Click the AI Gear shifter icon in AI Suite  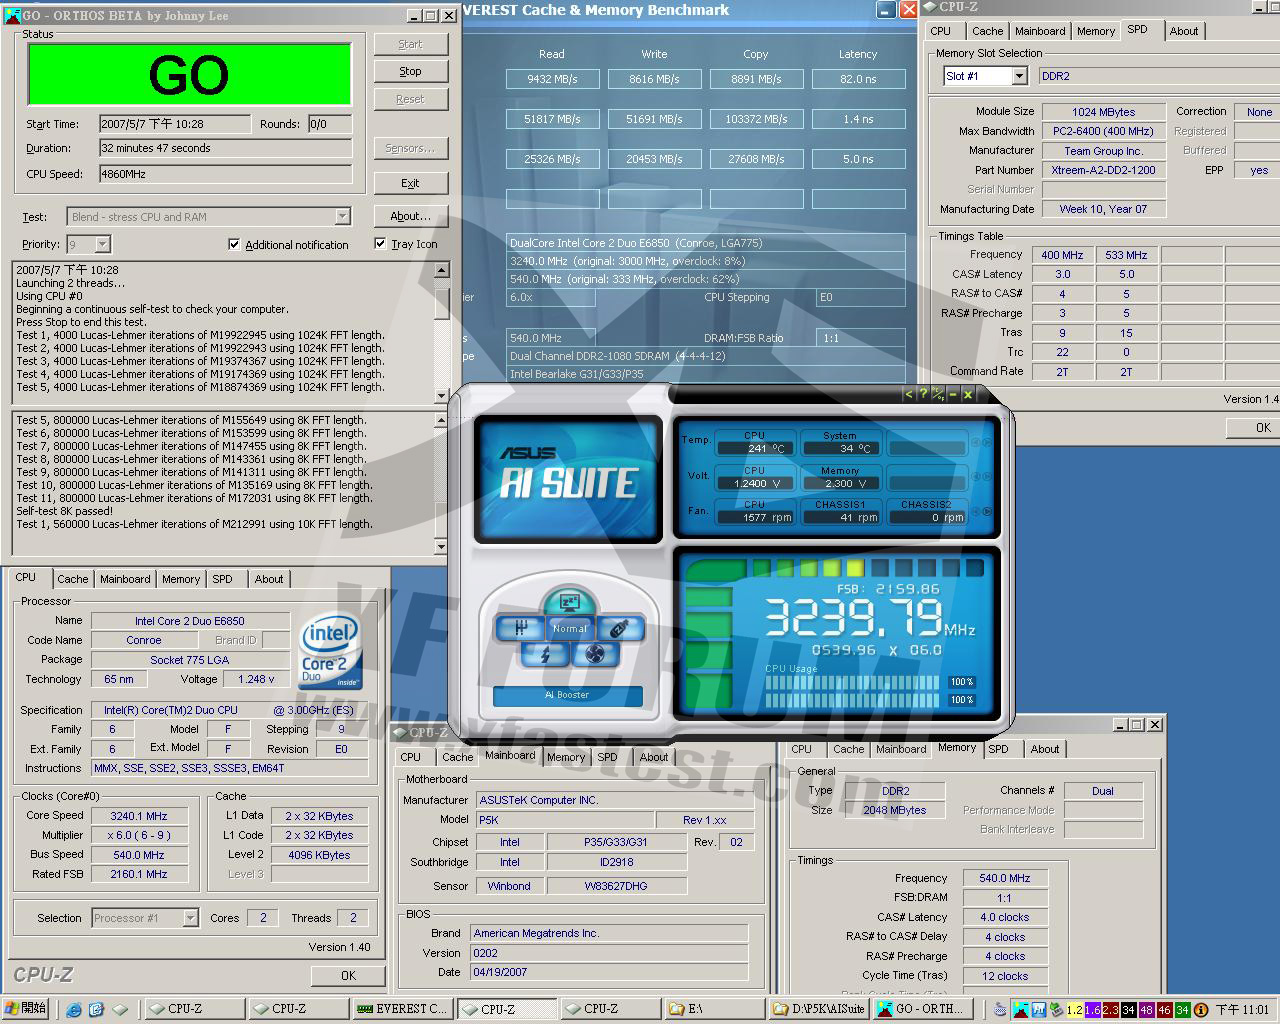pyautogui.click(x=521, y=628)
